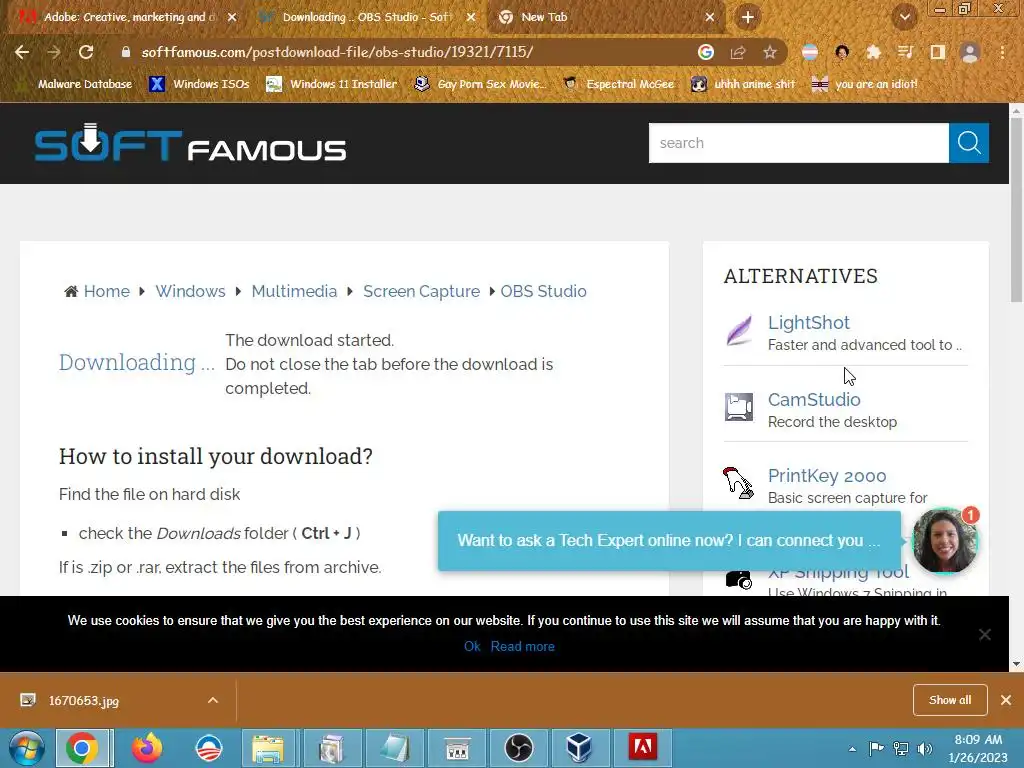Open OBS Studio from the taskbar
The width and height of the screenshot is (1024, 768).
click(519, 748)
